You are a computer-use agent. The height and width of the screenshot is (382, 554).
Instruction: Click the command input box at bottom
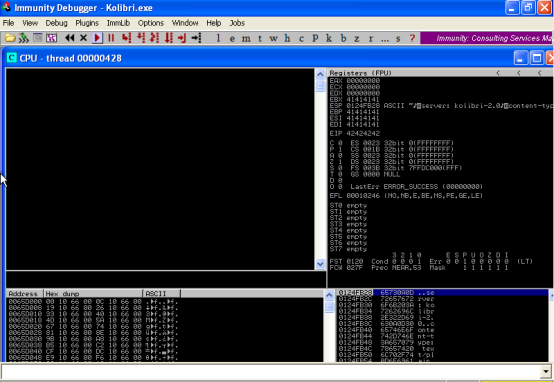point(271,372)
